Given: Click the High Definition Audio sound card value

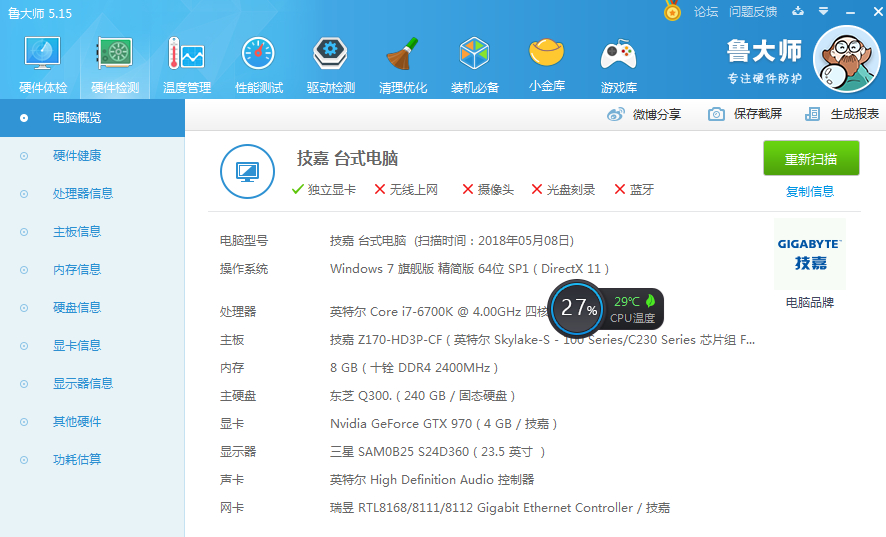Looking at the screenshot, I should [x=432, y=480].
